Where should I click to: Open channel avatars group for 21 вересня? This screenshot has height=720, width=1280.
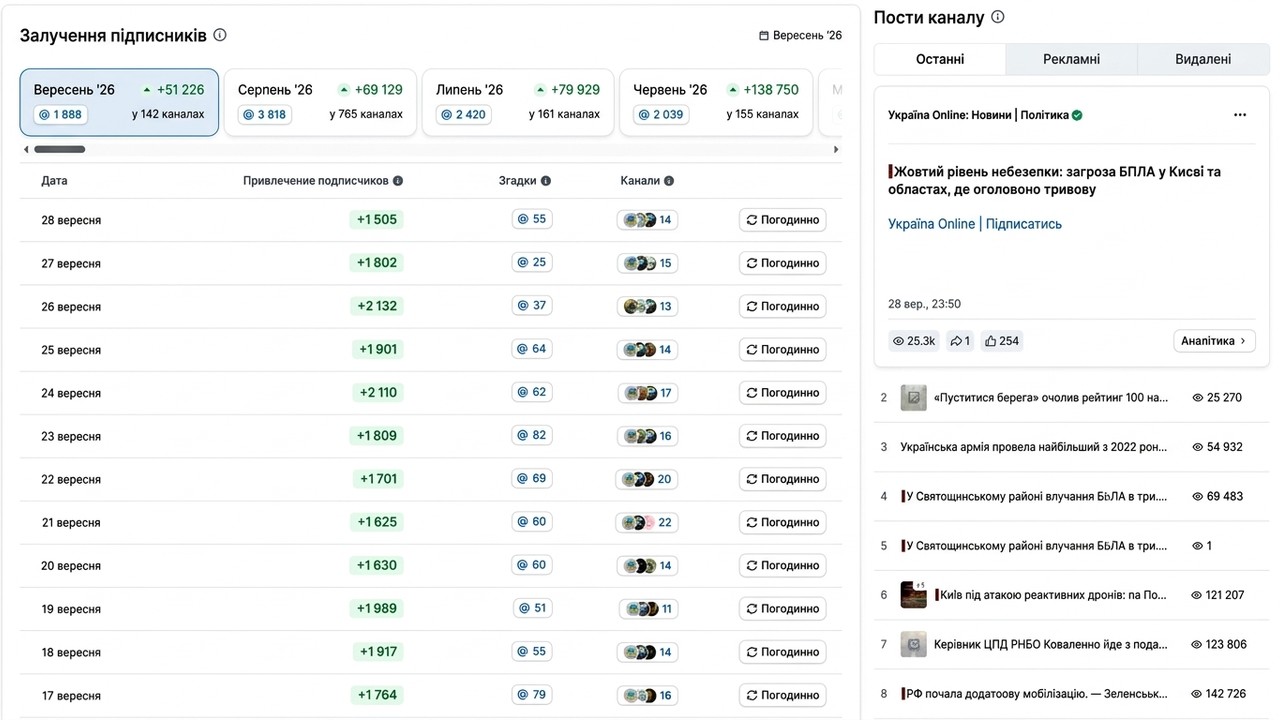[x=647, y=522]
